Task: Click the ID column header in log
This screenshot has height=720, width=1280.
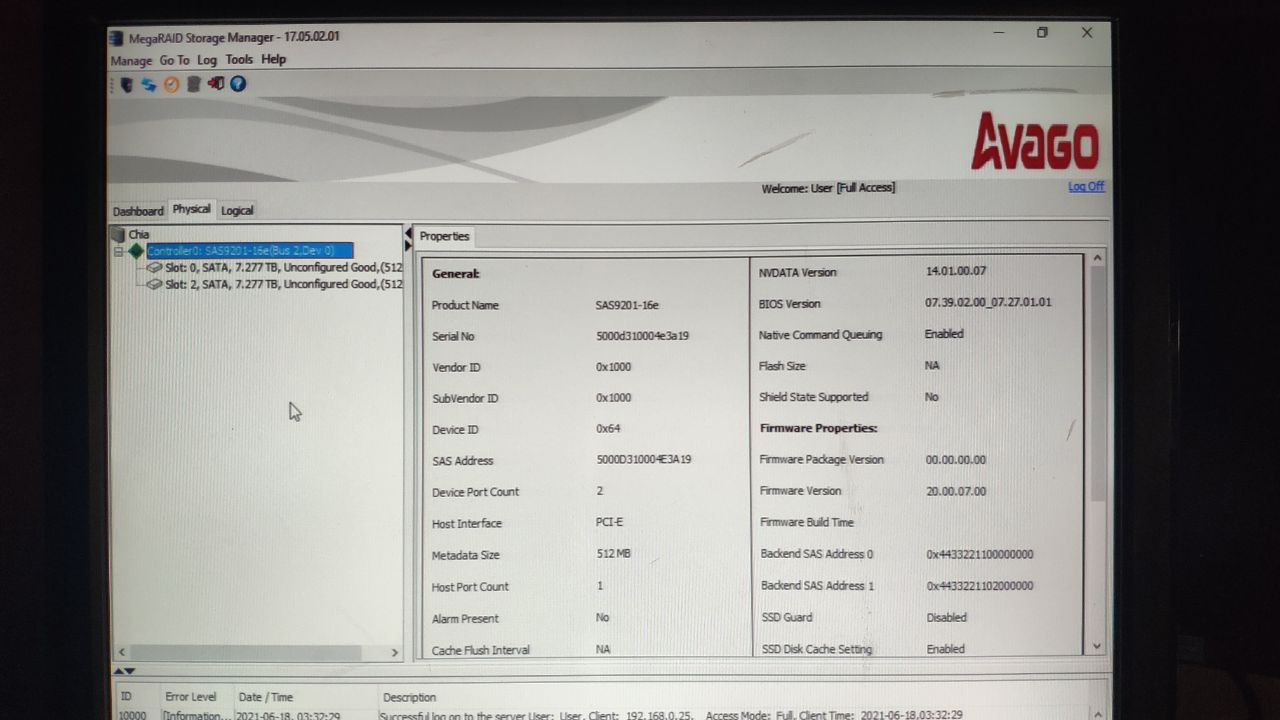Action: 126,697
